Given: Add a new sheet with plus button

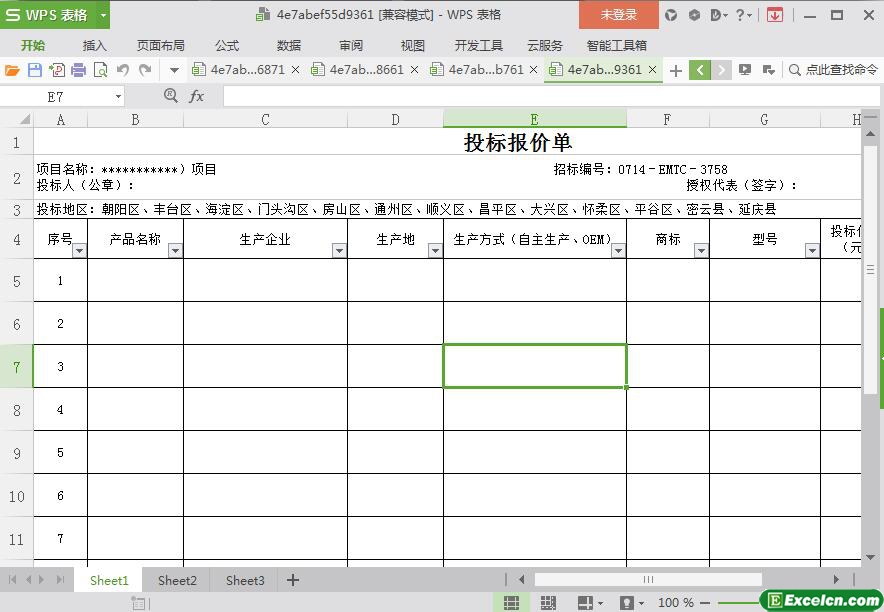Looking at the screenshot, I should click(x=293, y=580).
